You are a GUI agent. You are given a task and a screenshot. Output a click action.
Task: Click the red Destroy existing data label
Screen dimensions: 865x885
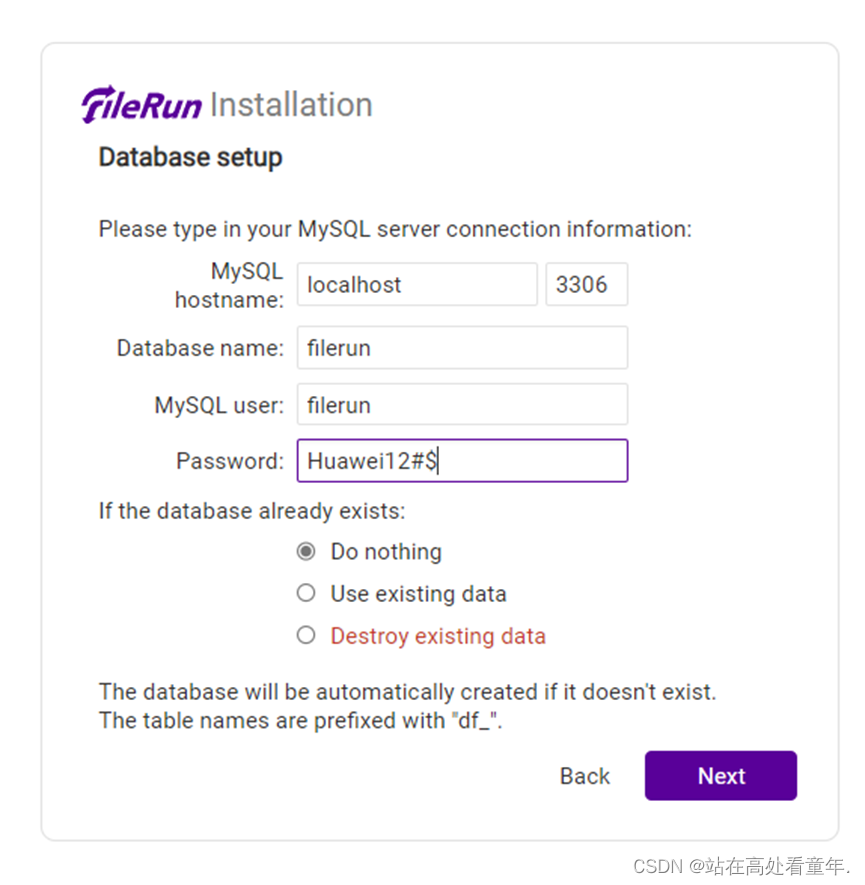tap(438, 635)
